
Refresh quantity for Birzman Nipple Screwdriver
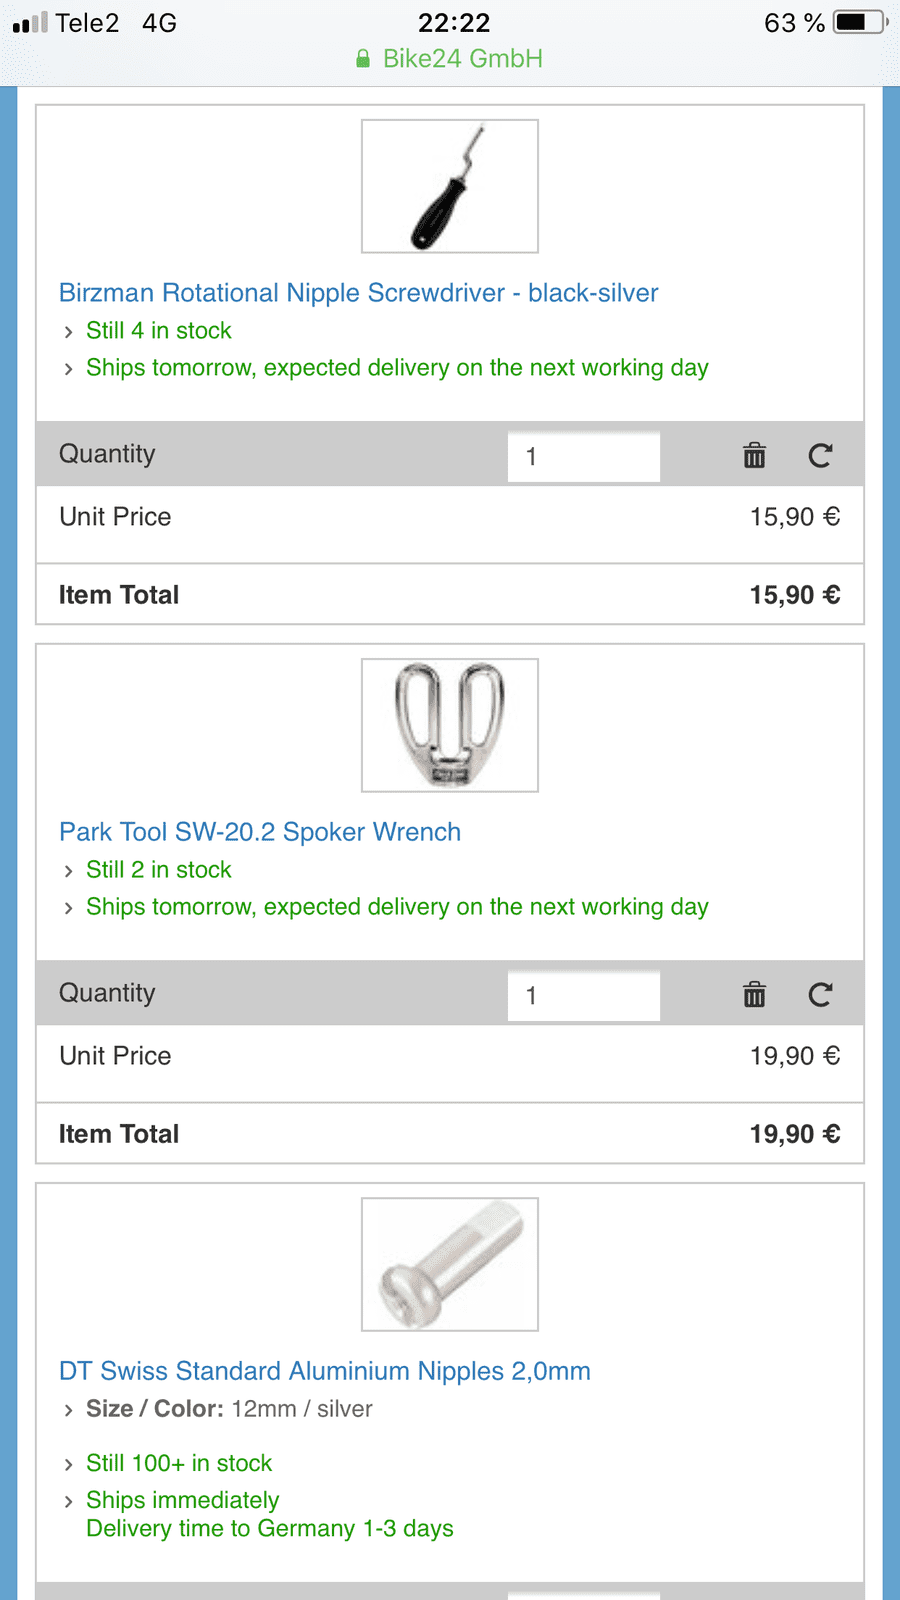point(820,456)
